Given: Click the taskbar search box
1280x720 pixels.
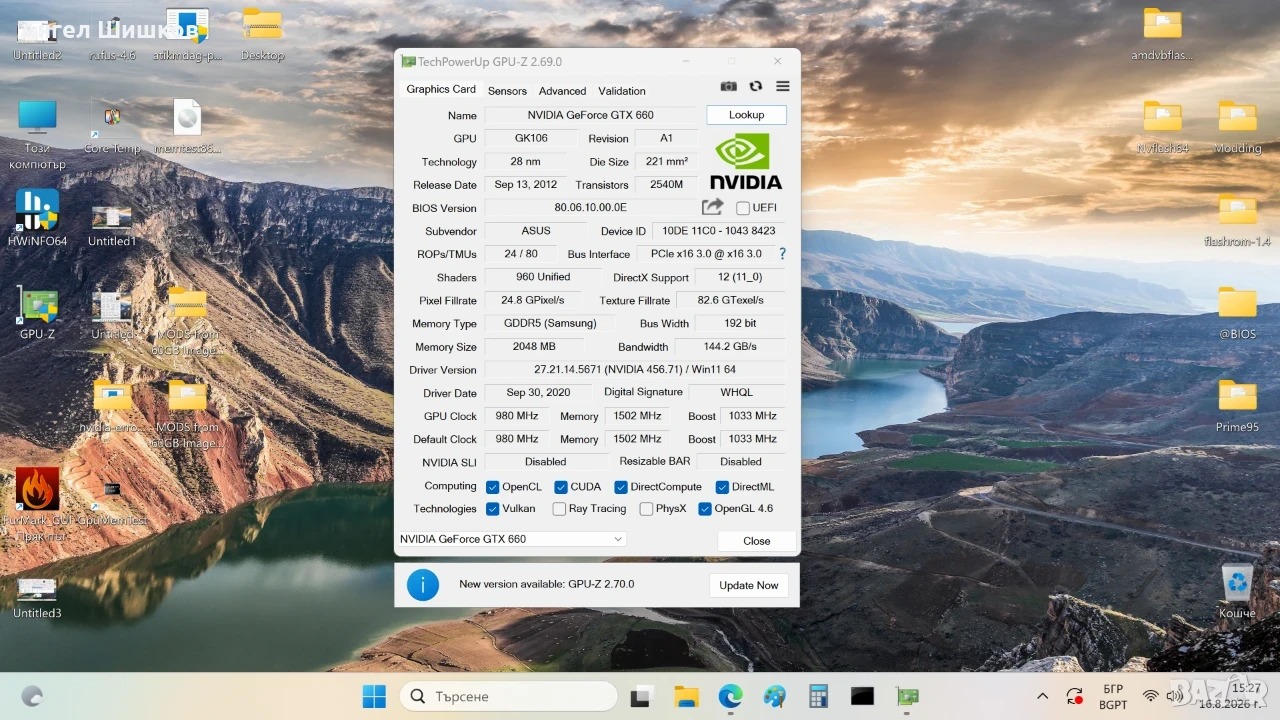Looking at the screenshot, I should (x=508, y=696).
